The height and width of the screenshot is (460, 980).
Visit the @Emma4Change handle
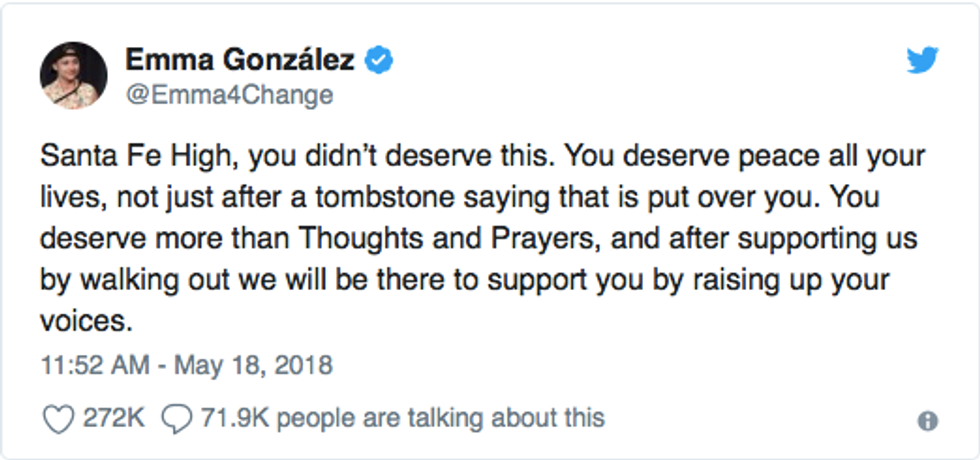tap(228, 95)
